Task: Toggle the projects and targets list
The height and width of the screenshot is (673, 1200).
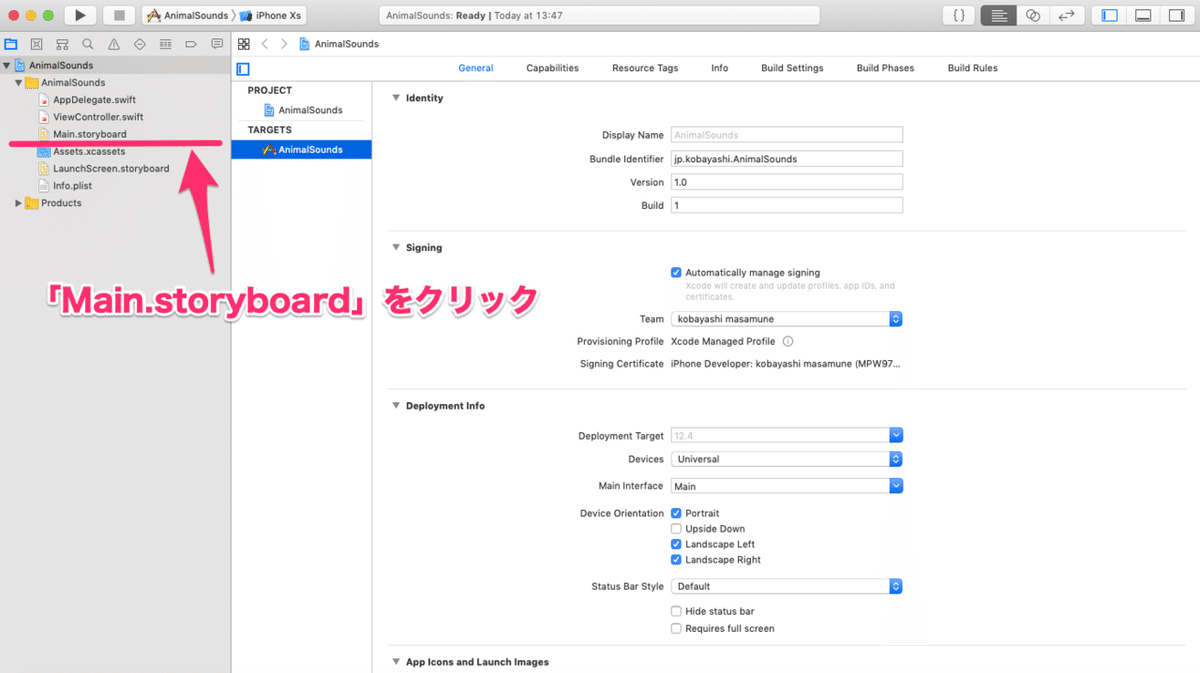Action: 243,69
